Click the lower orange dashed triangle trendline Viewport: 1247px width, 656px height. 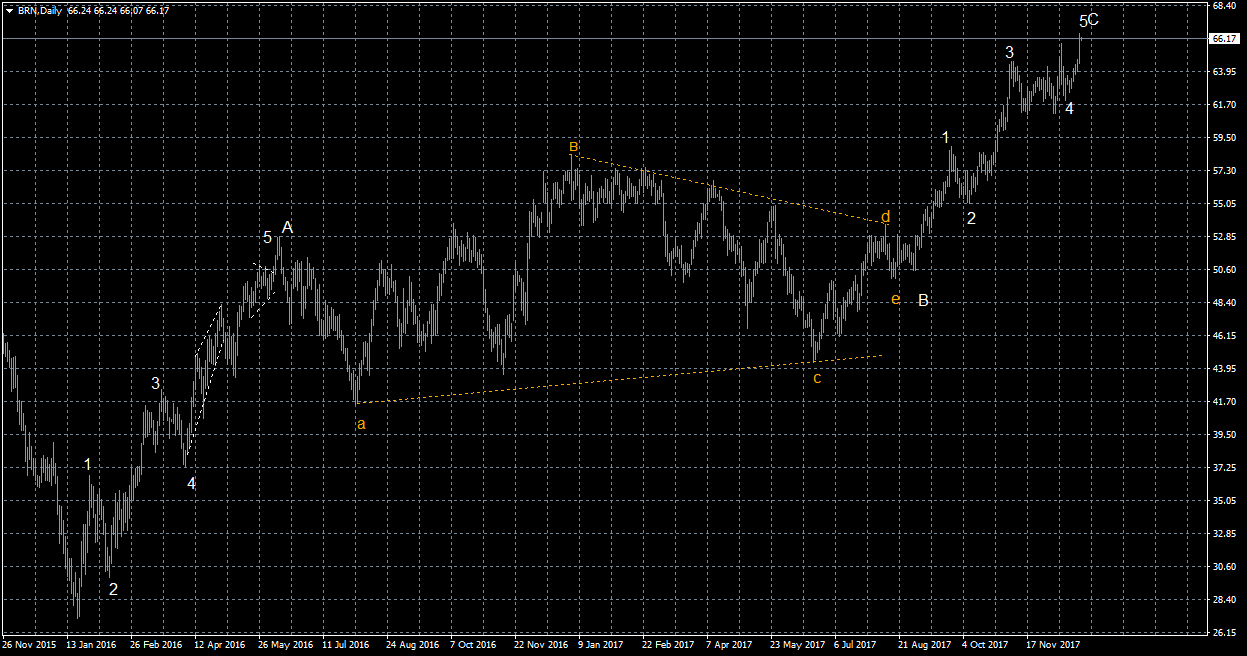point(620,379)
